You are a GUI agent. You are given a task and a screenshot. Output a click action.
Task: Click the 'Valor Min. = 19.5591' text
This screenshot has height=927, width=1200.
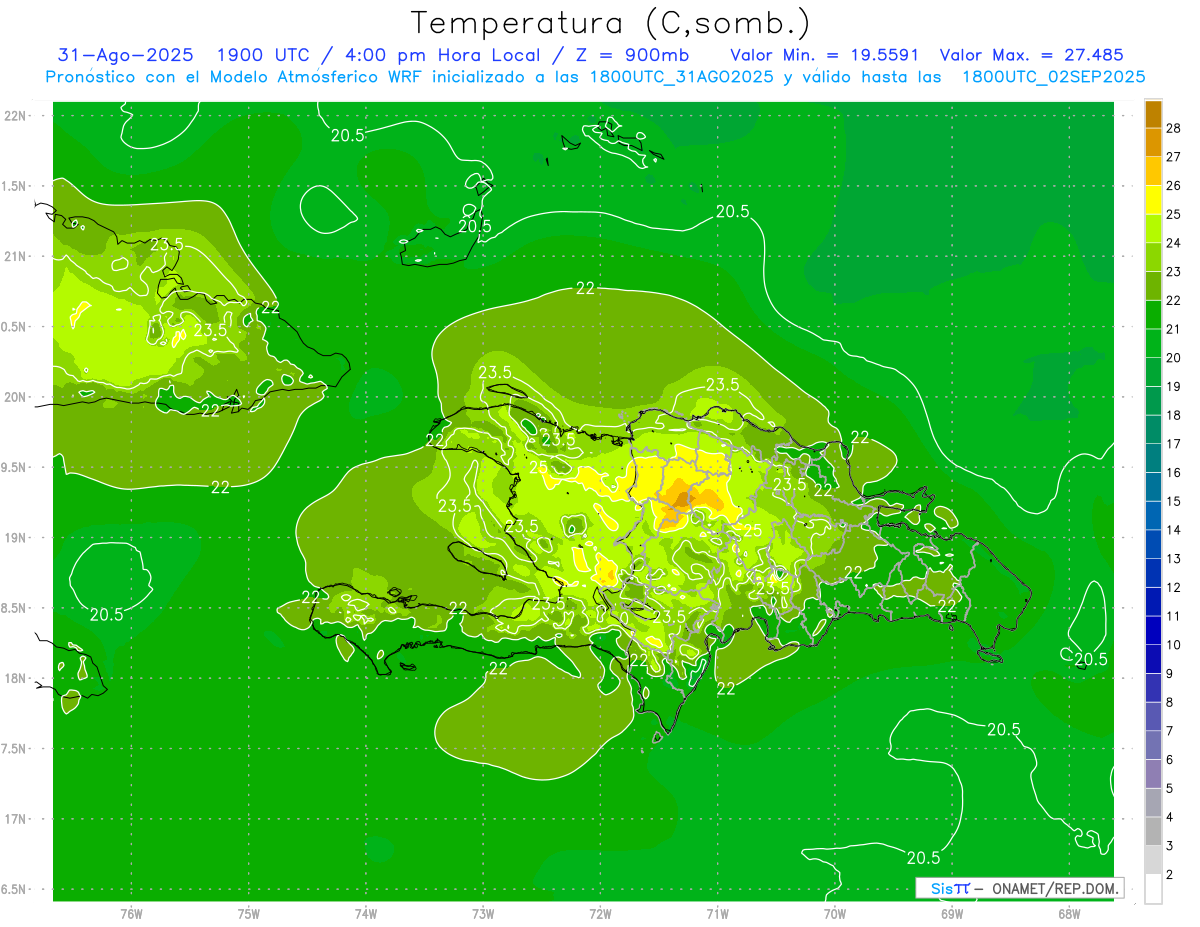[x=824, y=55]
